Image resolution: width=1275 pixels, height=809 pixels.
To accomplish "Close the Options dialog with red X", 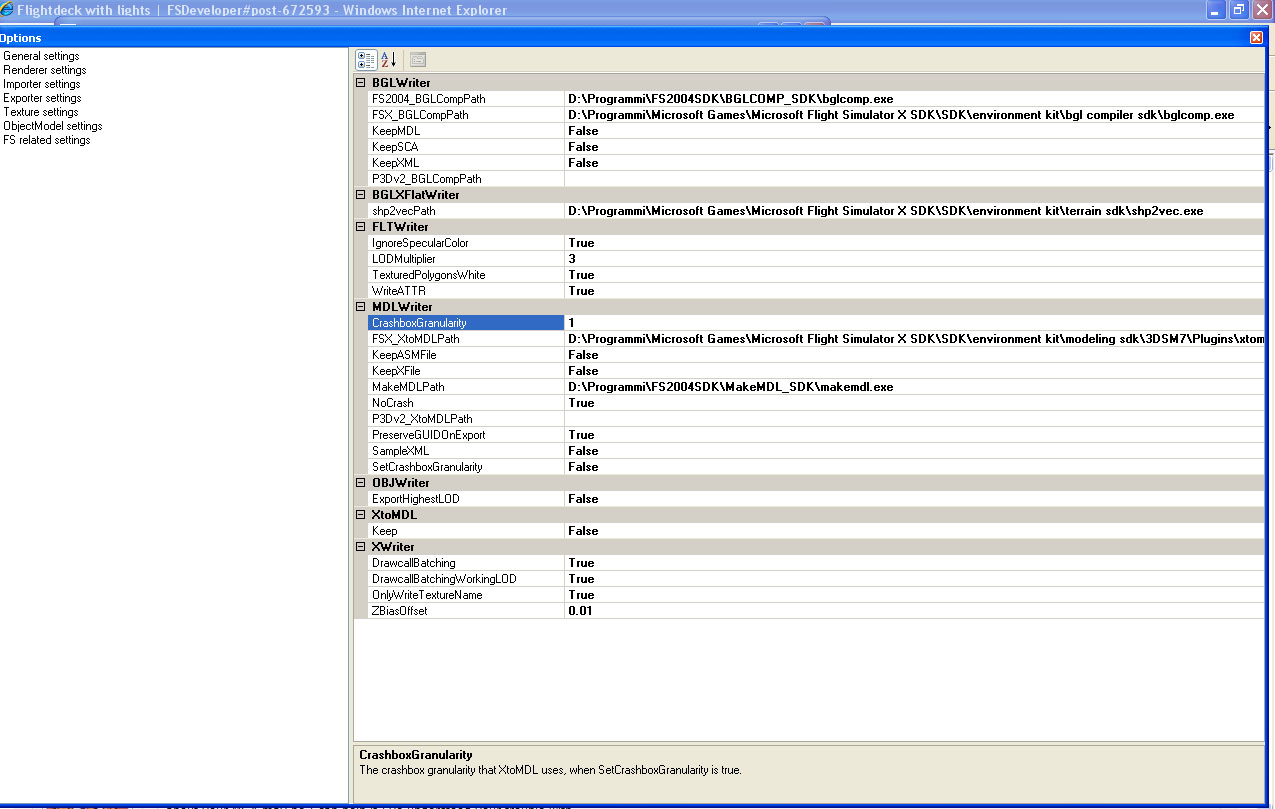I will [1256, 37].
